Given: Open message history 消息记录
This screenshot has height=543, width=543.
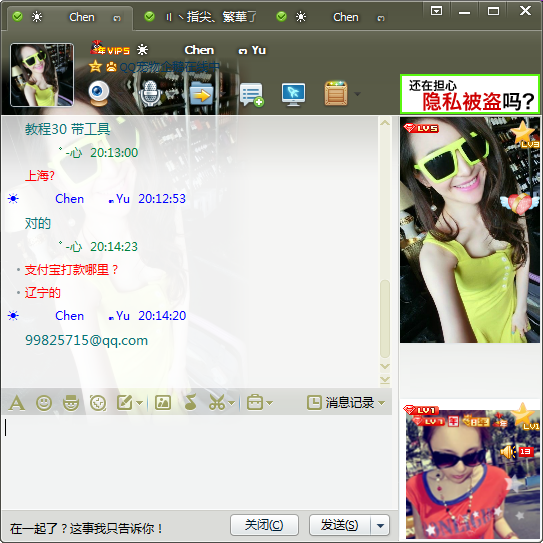Looking at the screenshot, I should [341, 403].
